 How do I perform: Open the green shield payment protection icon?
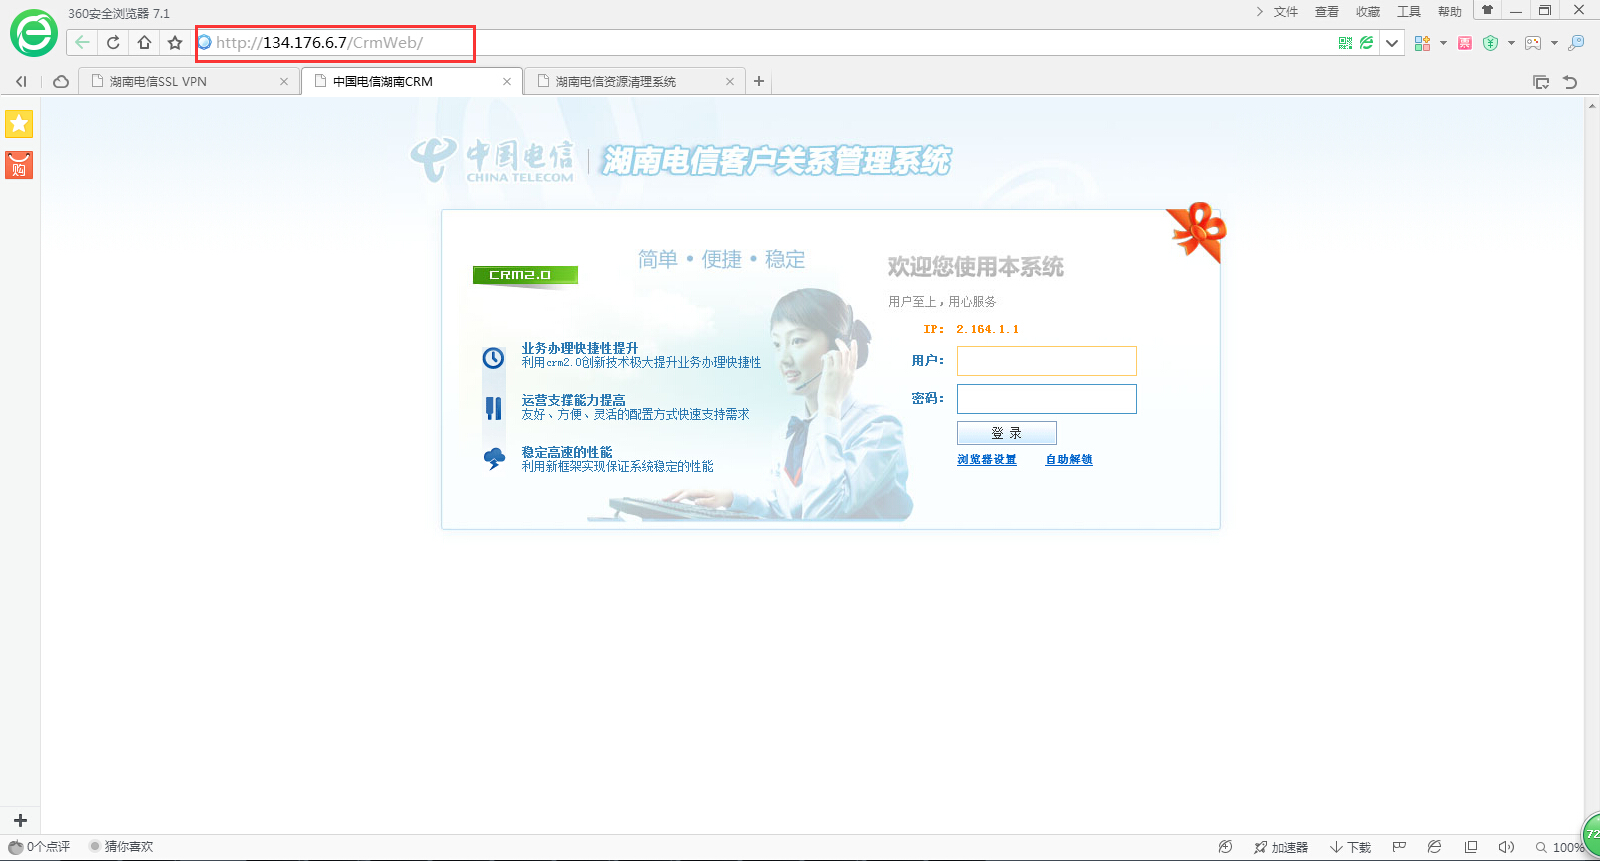(x=1490, y=43)
